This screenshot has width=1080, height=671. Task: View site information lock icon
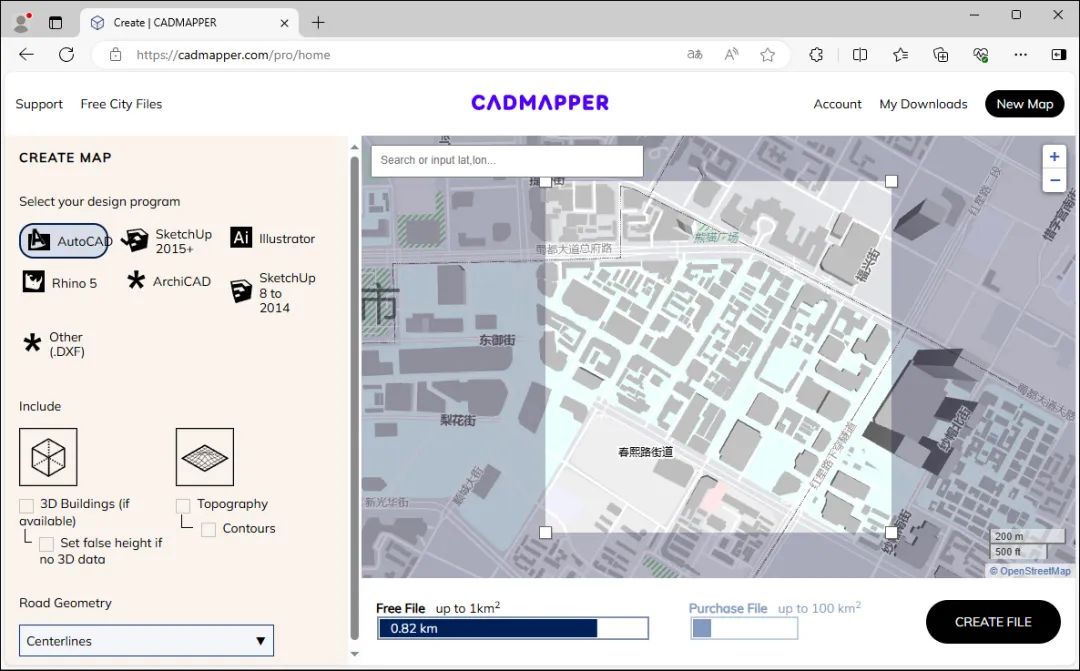[x=116, y=54]
